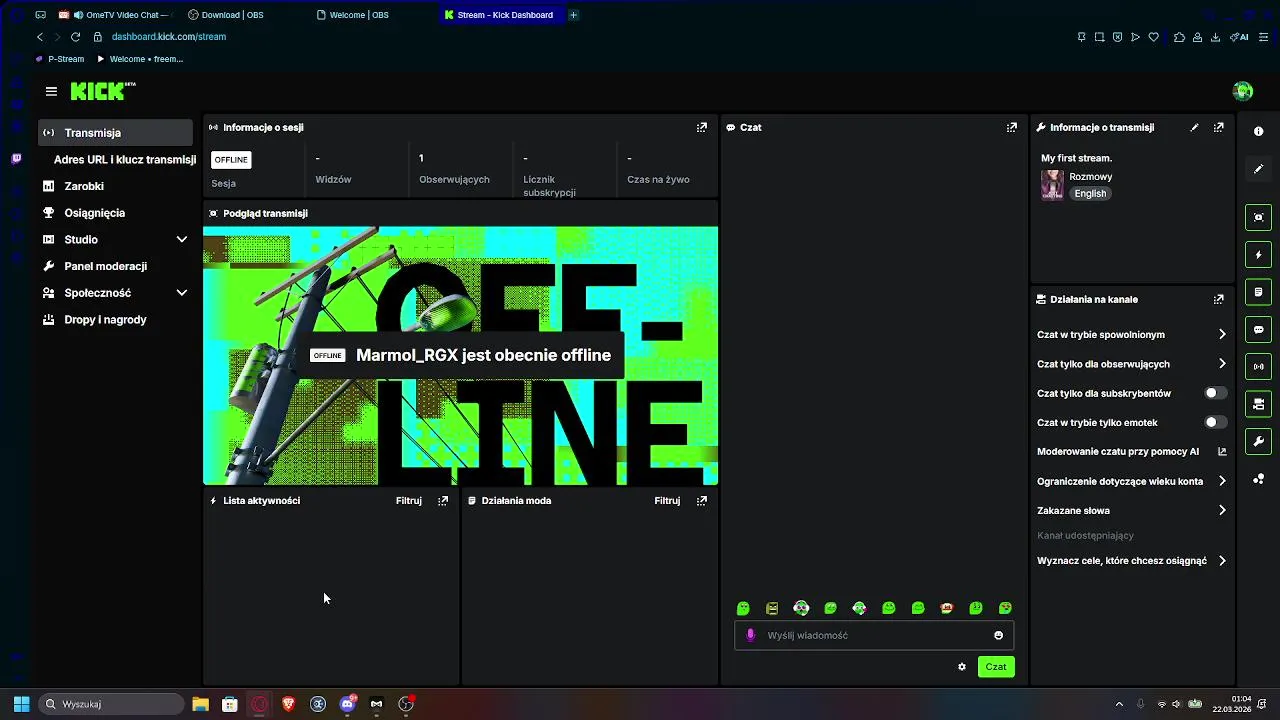1280x720 pixels.
Task: Toggle the document list widget icon
Action: [1259, 292]
